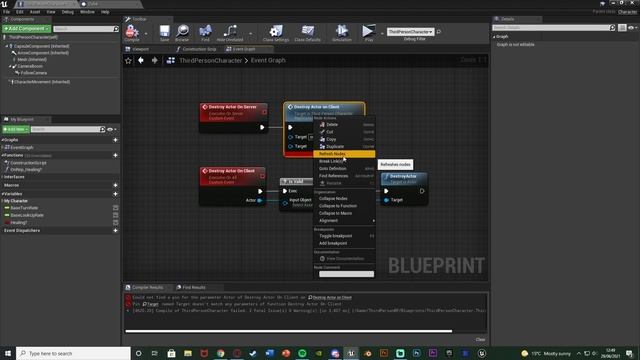Screen dimensions: 640x360
Task: Select Collapse Nodes
Action: tap(344, 198)
